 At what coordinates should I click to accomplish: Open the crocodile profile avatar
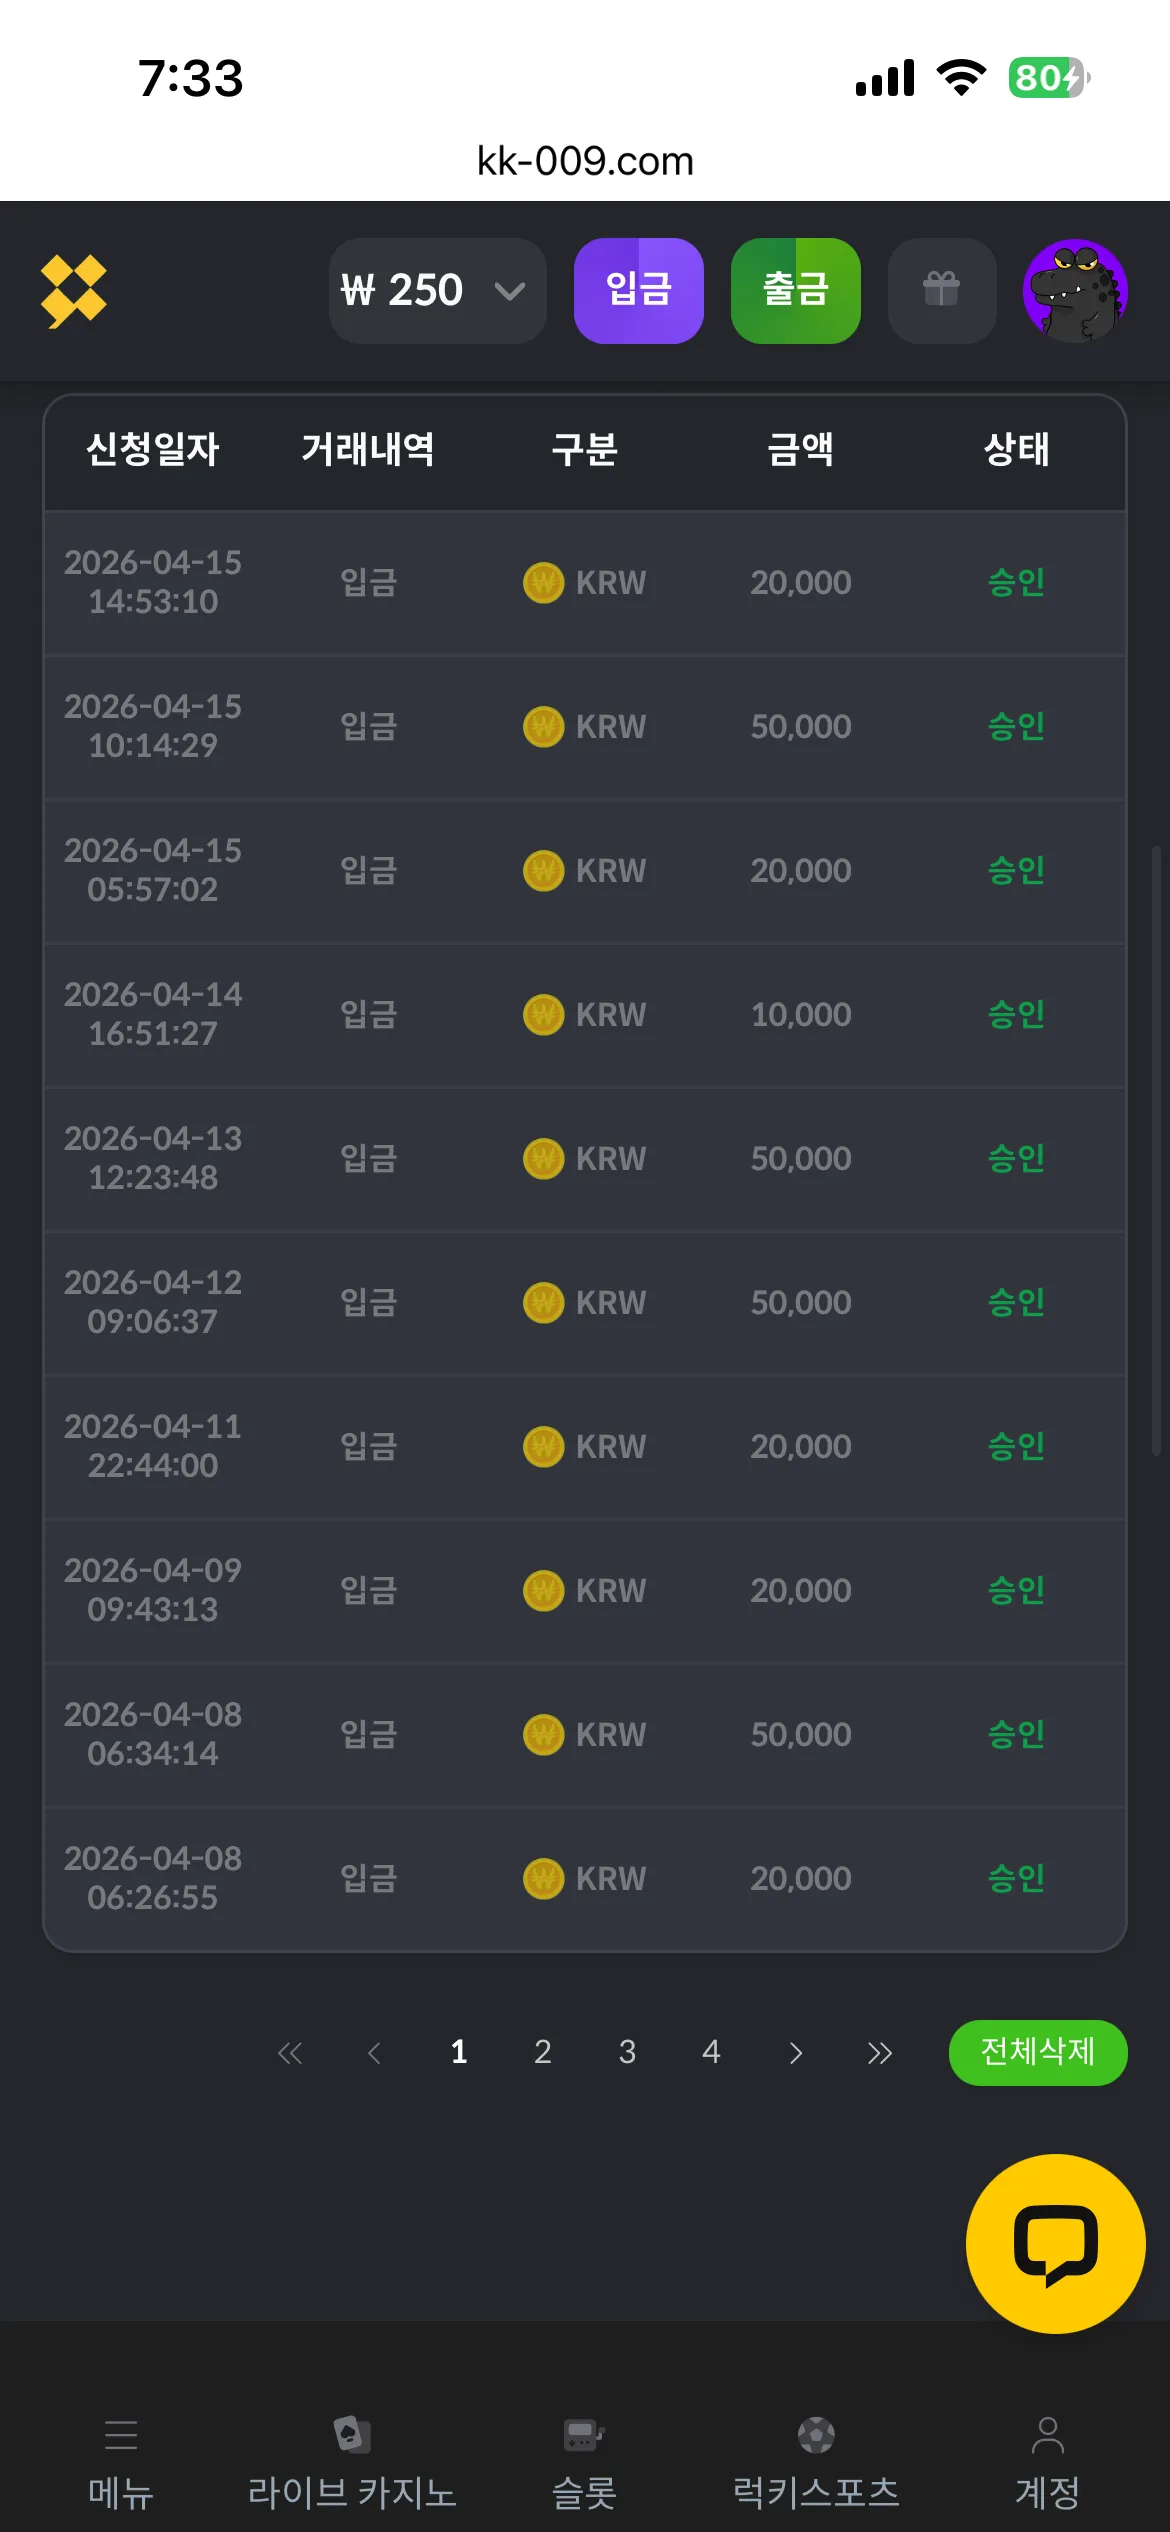[1075, 291]
